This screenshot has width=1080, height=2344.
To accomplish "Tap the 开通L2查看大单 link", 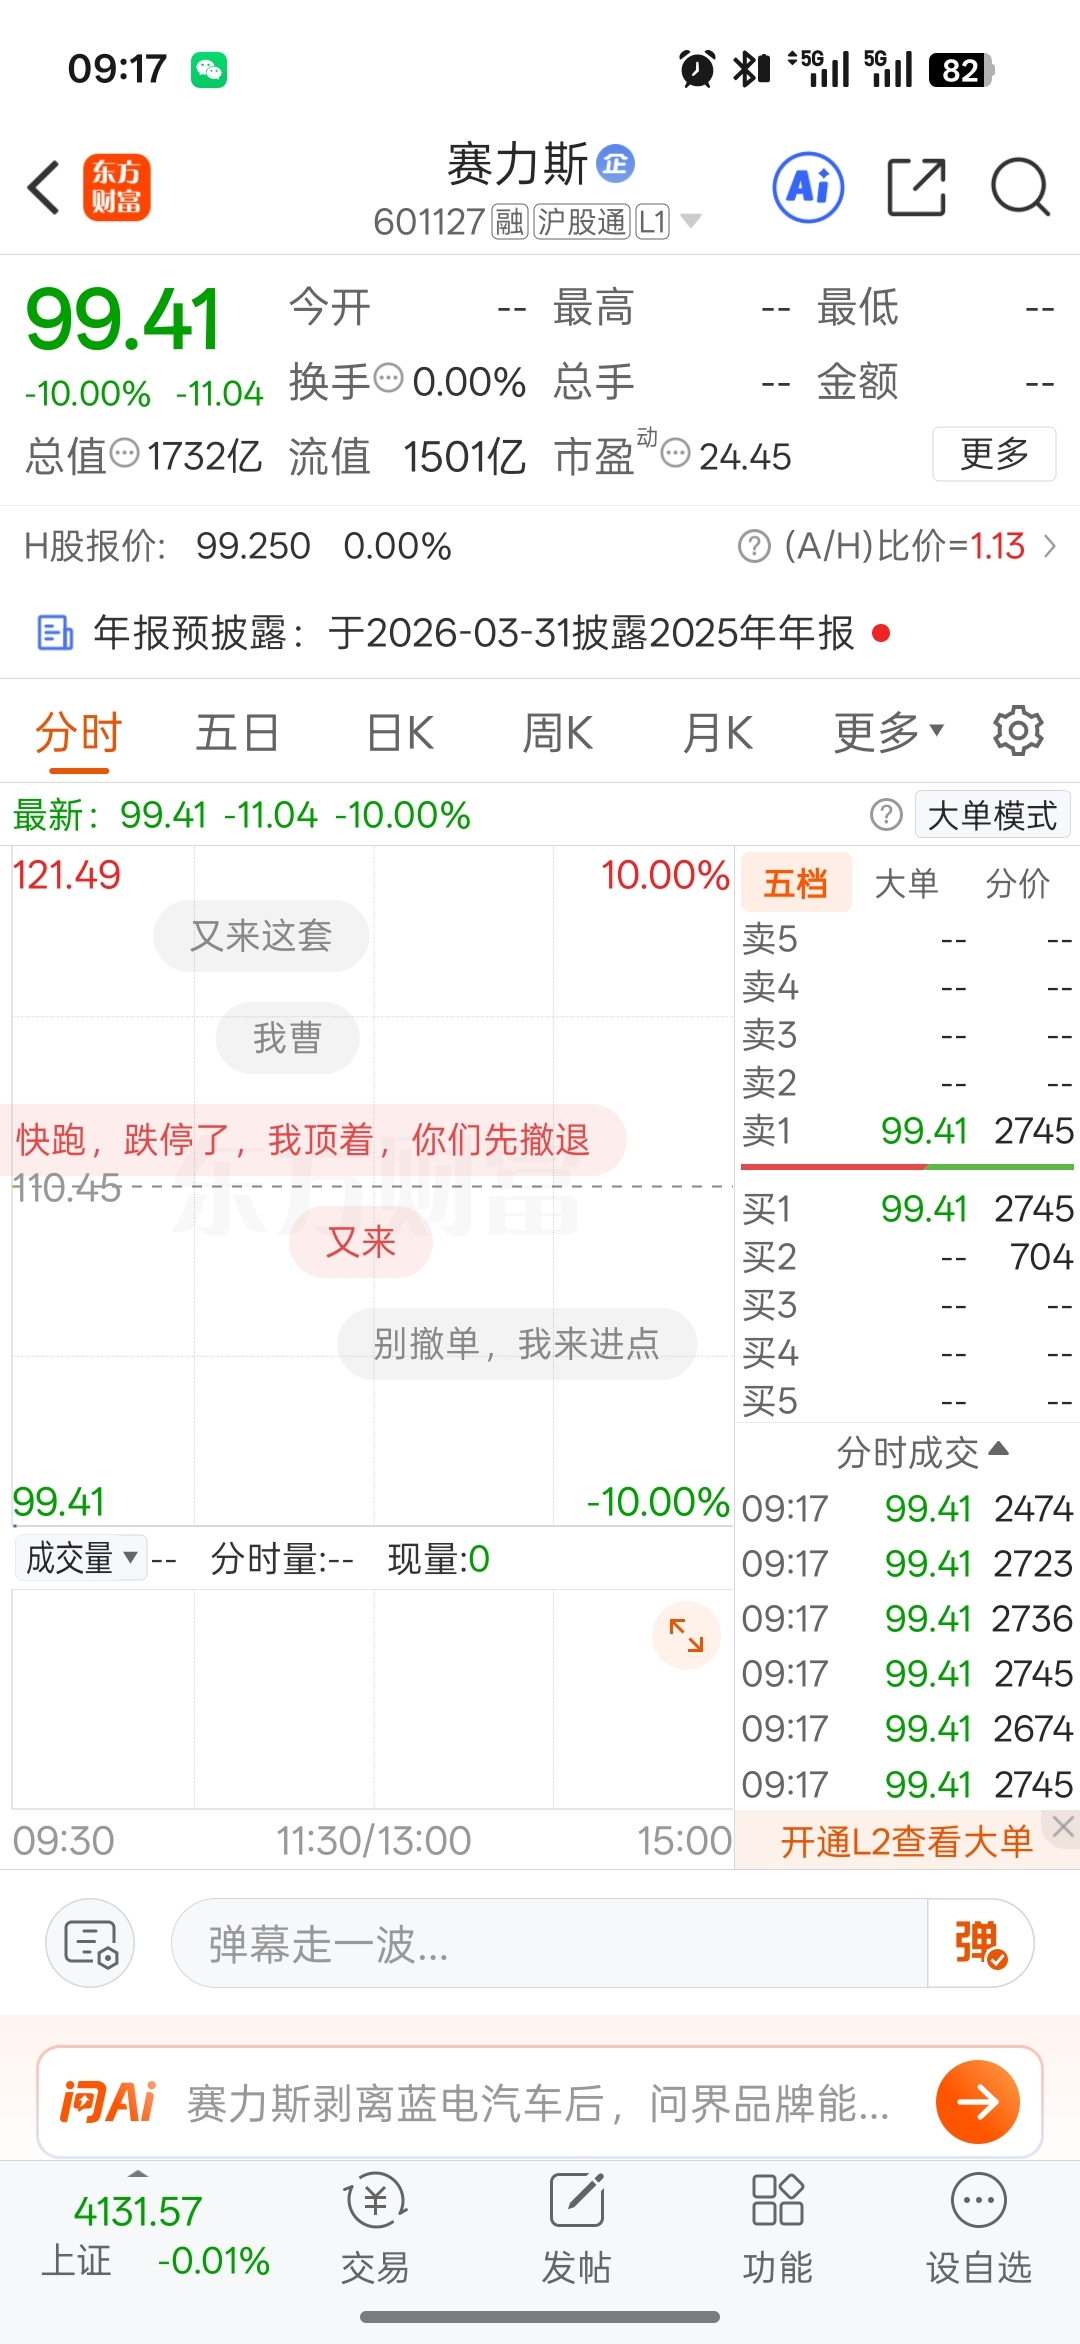I will tap(906, 1841).
